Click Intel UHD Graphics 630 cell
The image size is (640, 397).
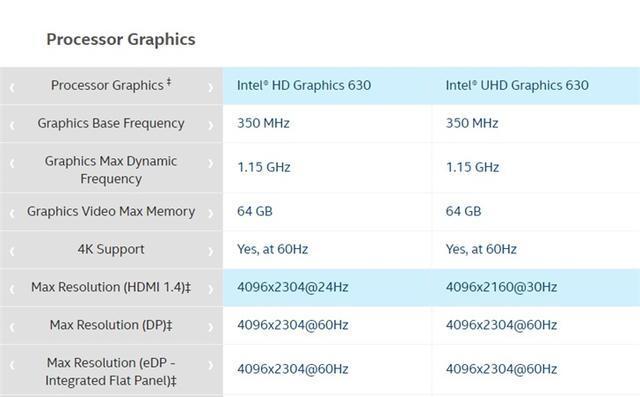(517, 85)
